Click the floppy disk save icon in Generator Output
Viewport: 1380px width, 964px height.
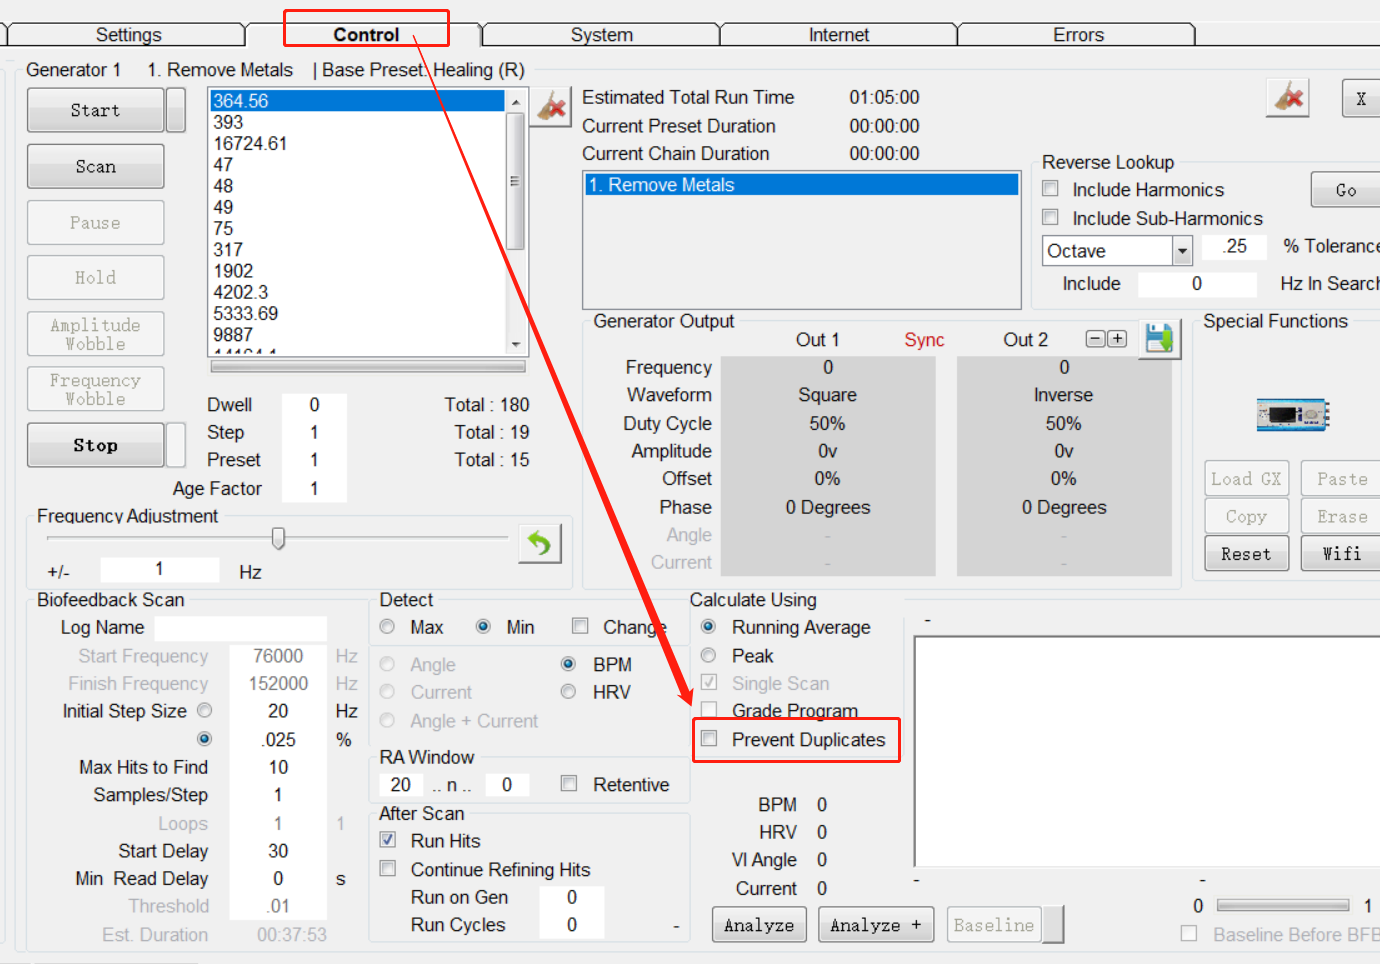point(1159,339)
